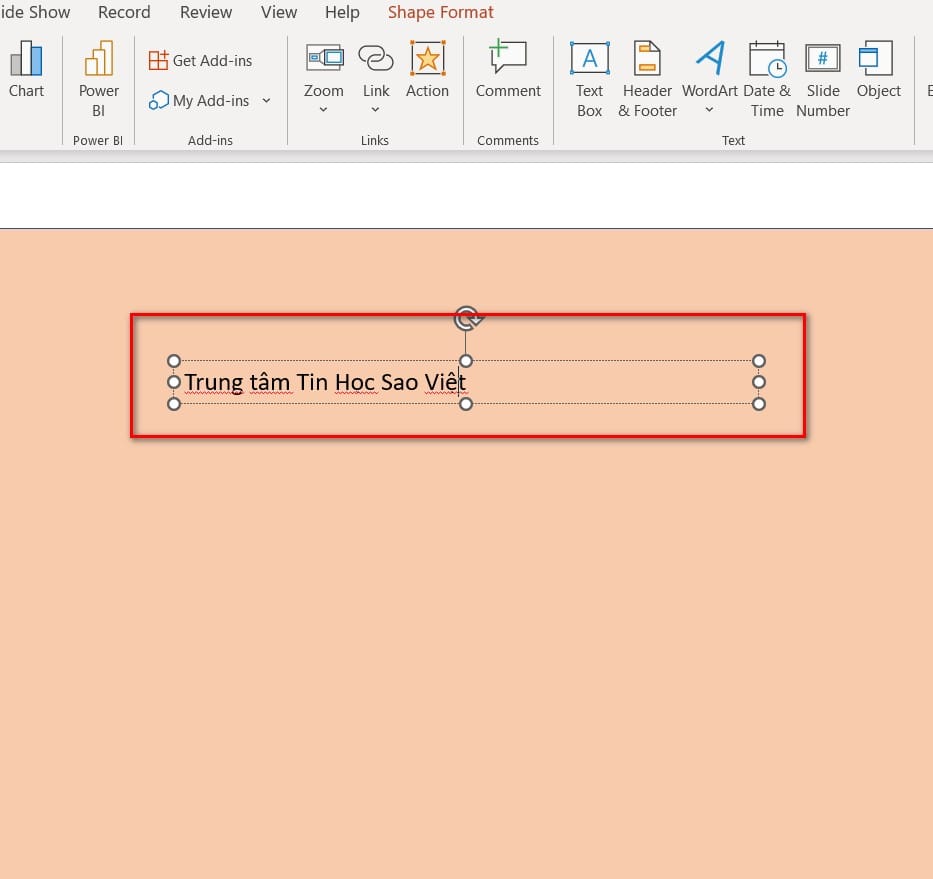Image resolution: width=933 pixels, height=879 pixels.
Task: Open the My Add-ins dropdown
Action: 266,100
